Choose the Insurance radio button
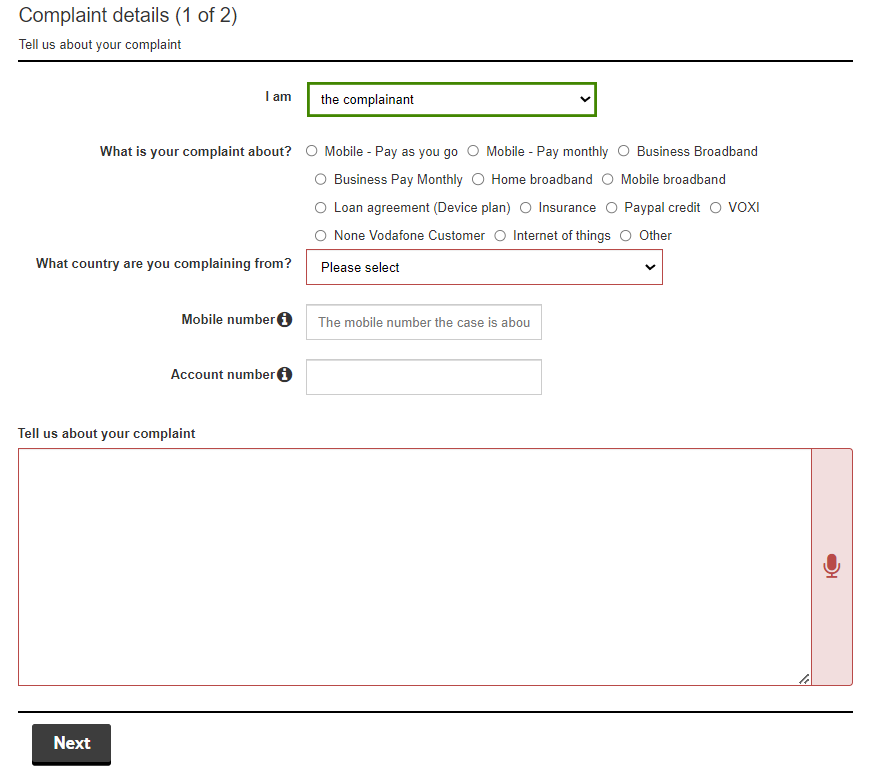 [526, 208]
